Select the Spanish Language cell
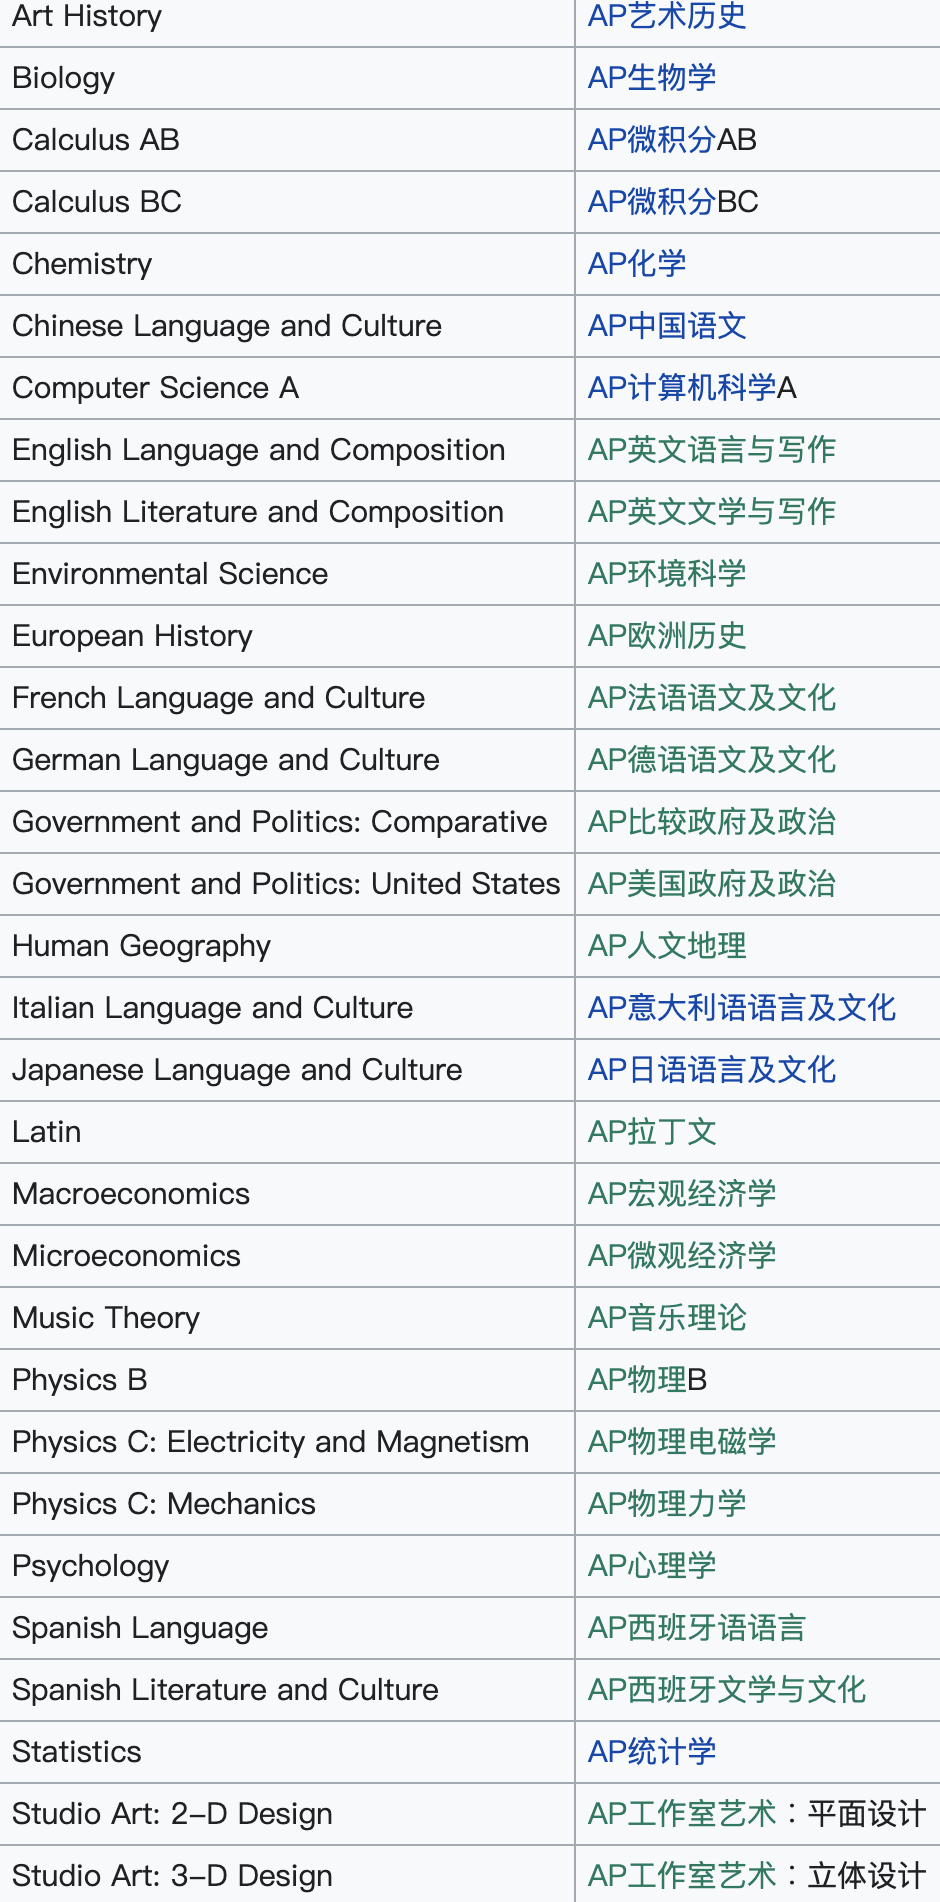940x1902 pixels. point(287,1628)
